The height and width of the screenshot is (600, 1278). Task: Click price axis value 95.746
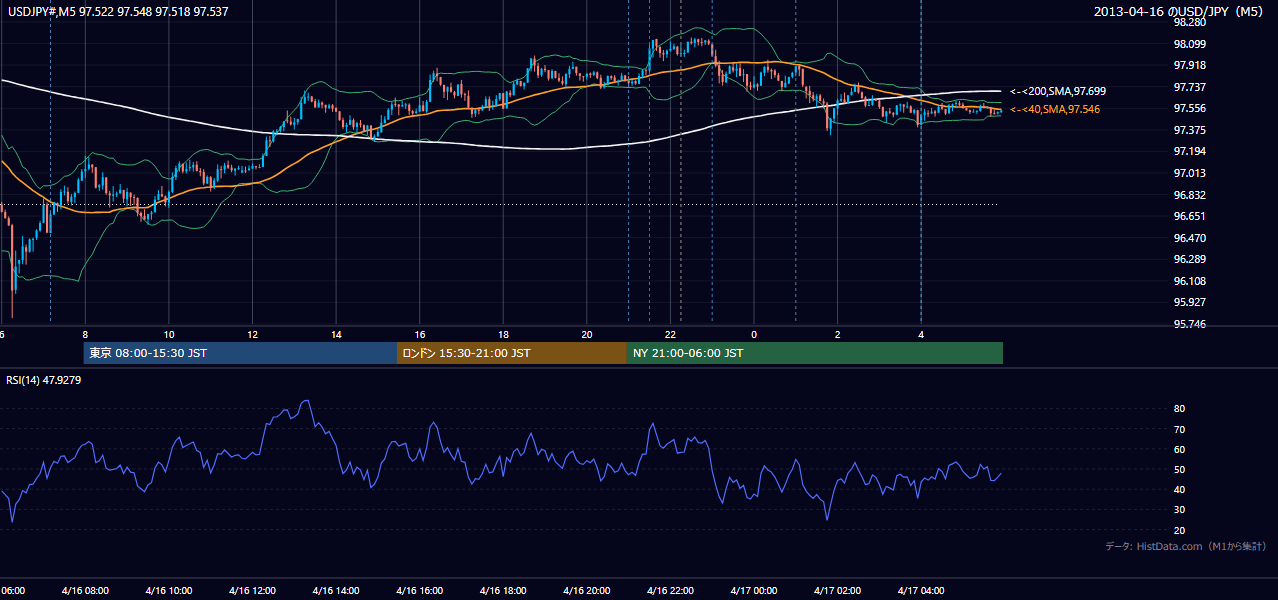(x=1189, y=324)
